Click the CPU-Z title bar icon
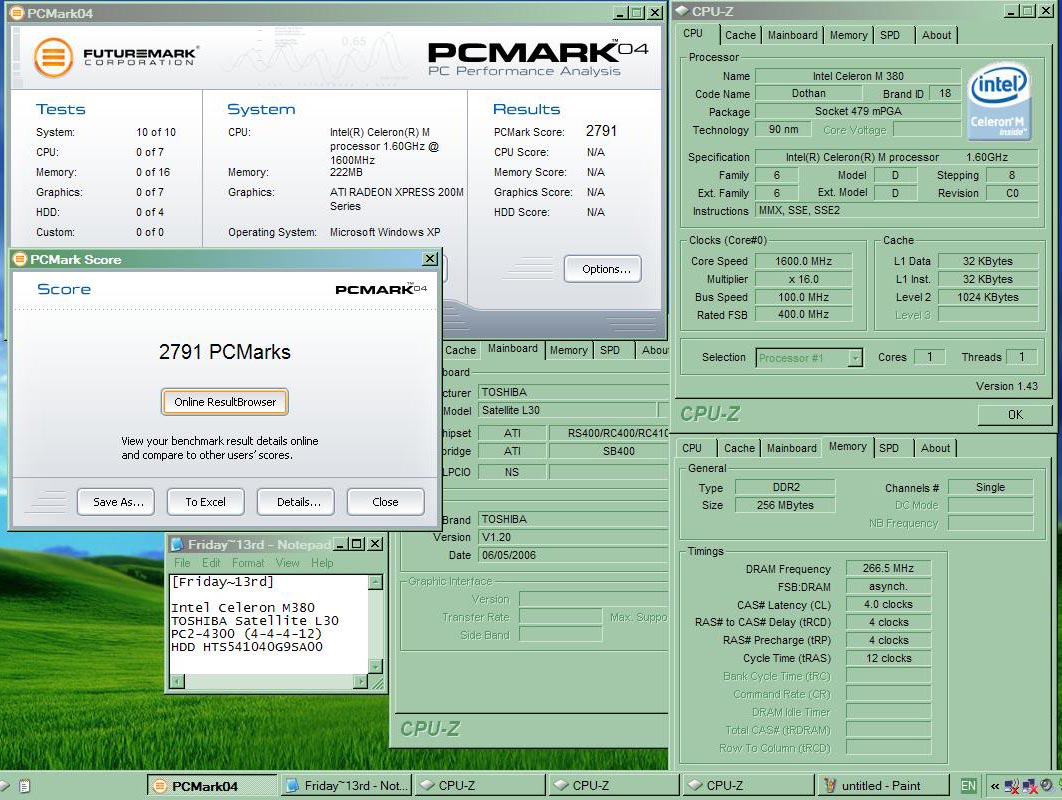 coord(682,11)
